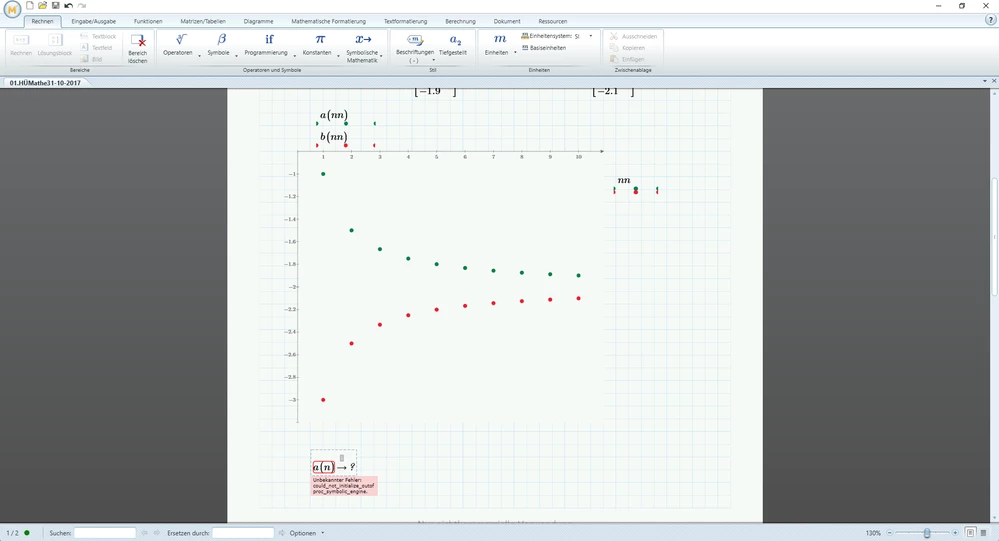The width and height of the screenshot is (999, 541).
Task: Insert a Textblock
Action: [x=98, y=36]
